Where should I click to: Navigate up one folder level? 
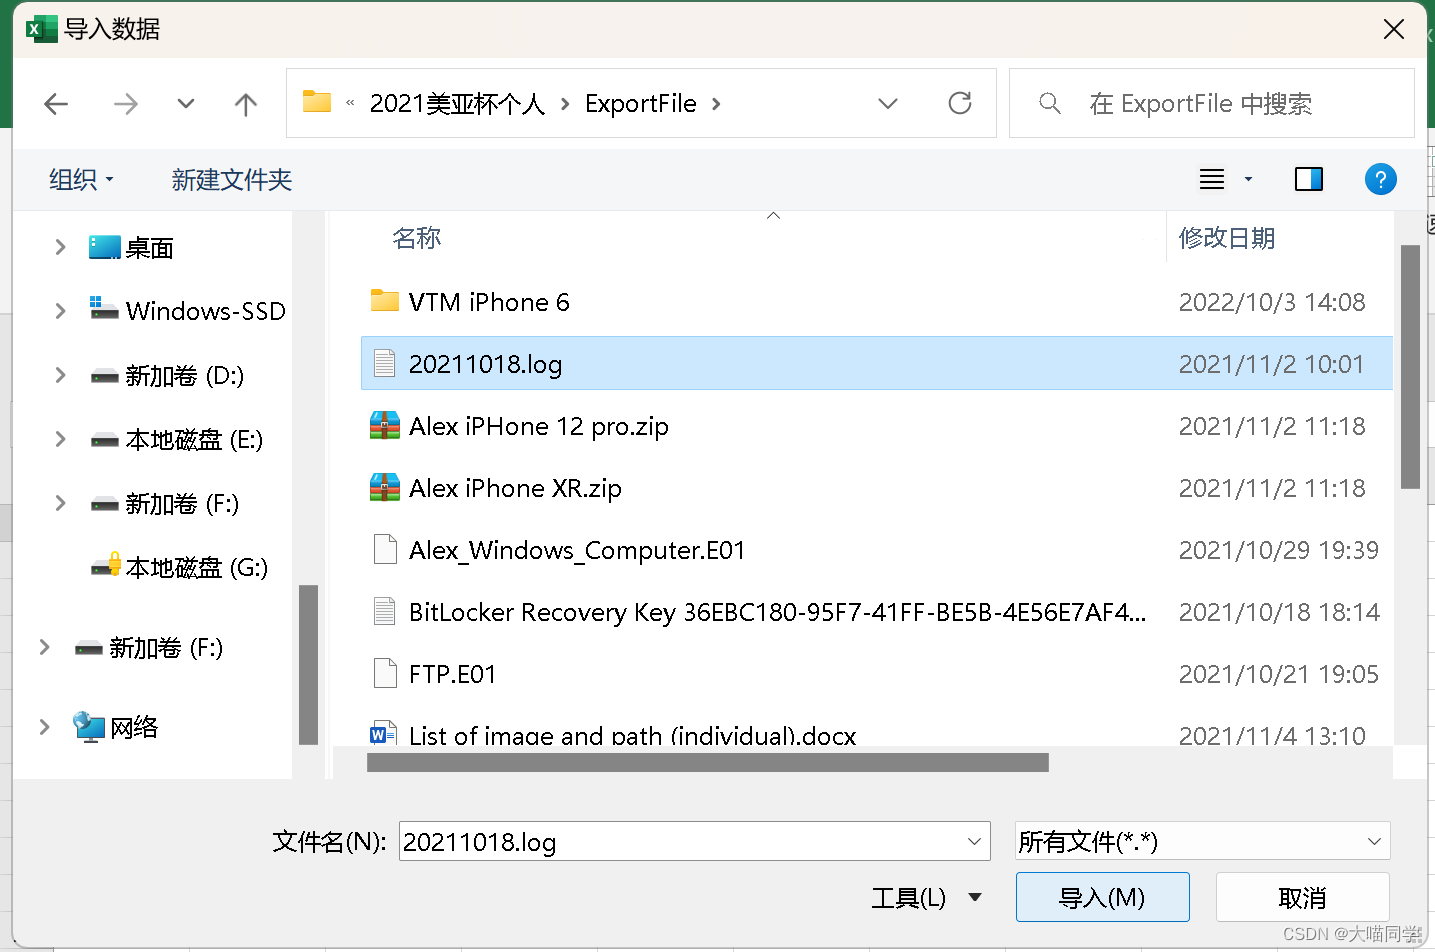[245, 103]
